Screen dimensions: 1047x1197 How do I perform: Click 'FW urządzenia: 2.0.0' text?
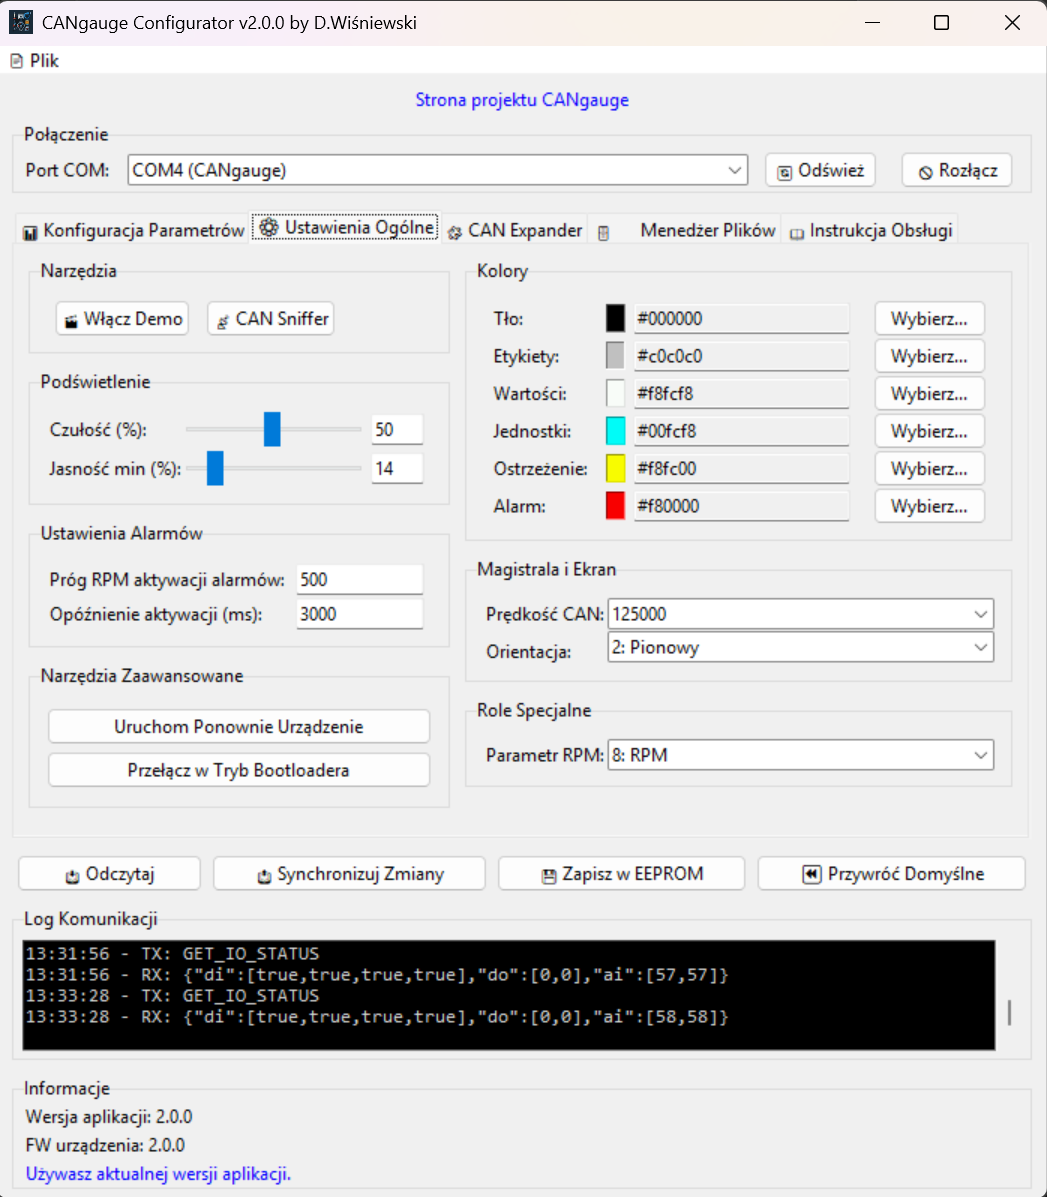105,1145
